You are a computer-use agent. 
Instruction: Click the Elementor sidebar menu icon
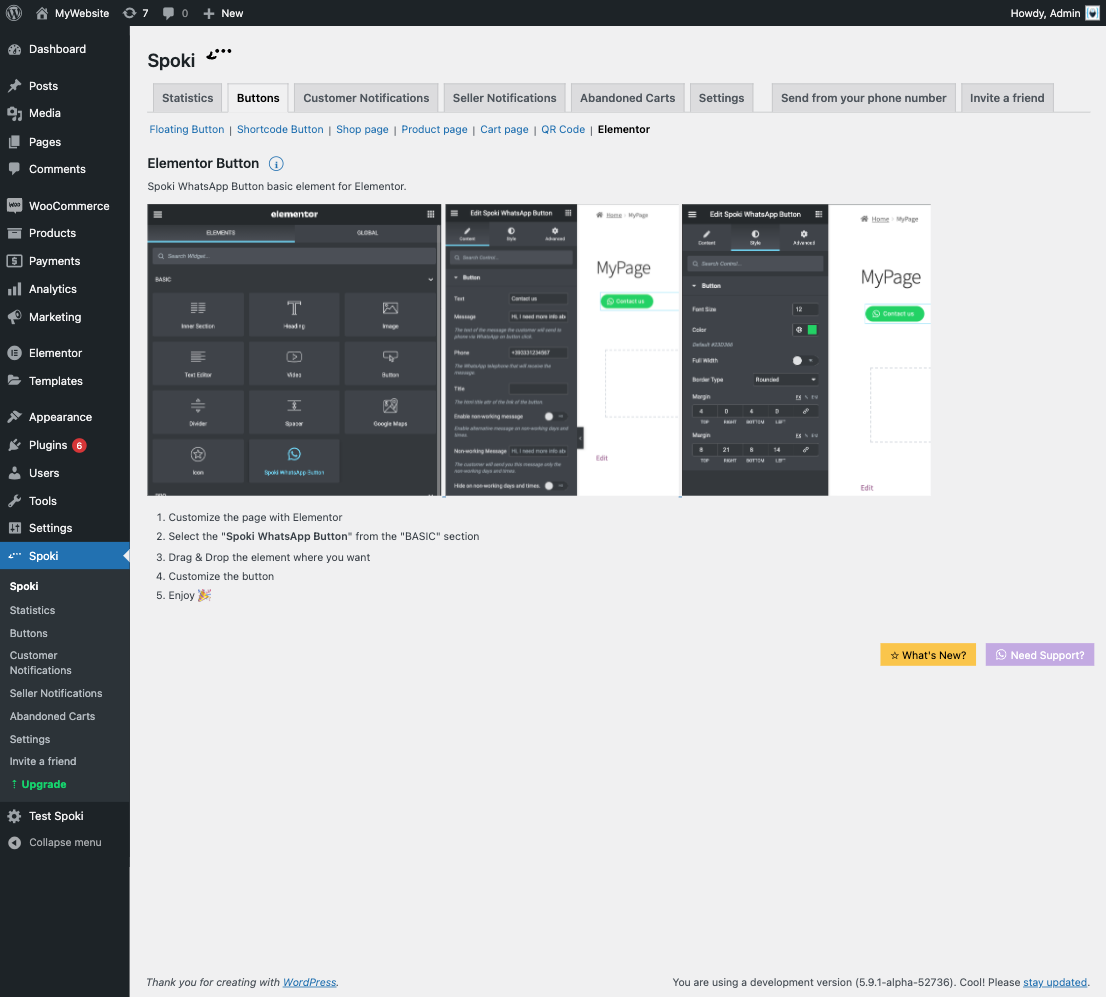click(15, 353)
